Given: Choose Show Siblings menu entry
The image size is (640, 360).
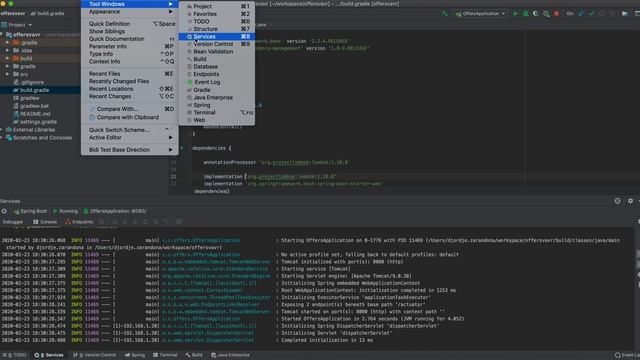Looking at the screenshot, I should (x=130, y=31).
